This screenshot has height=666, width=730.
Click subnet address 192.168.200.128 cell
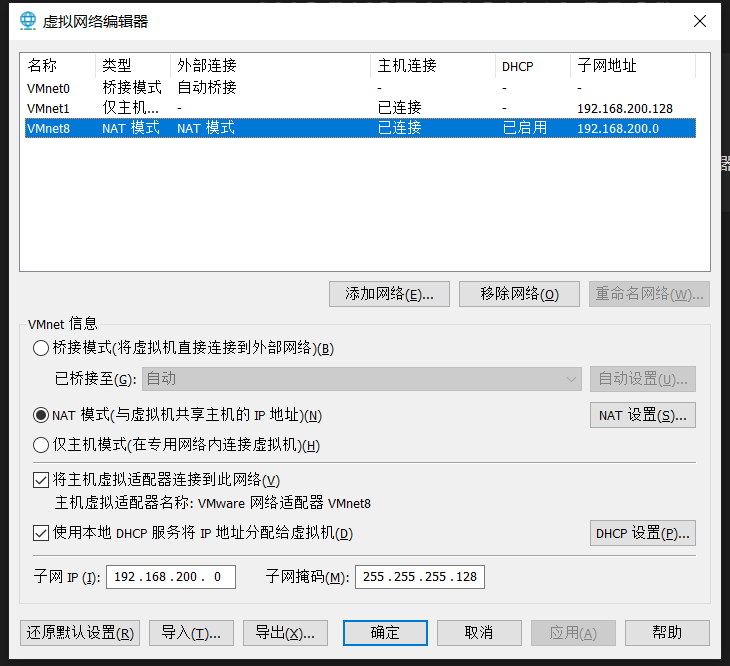(x=625, y=108)
